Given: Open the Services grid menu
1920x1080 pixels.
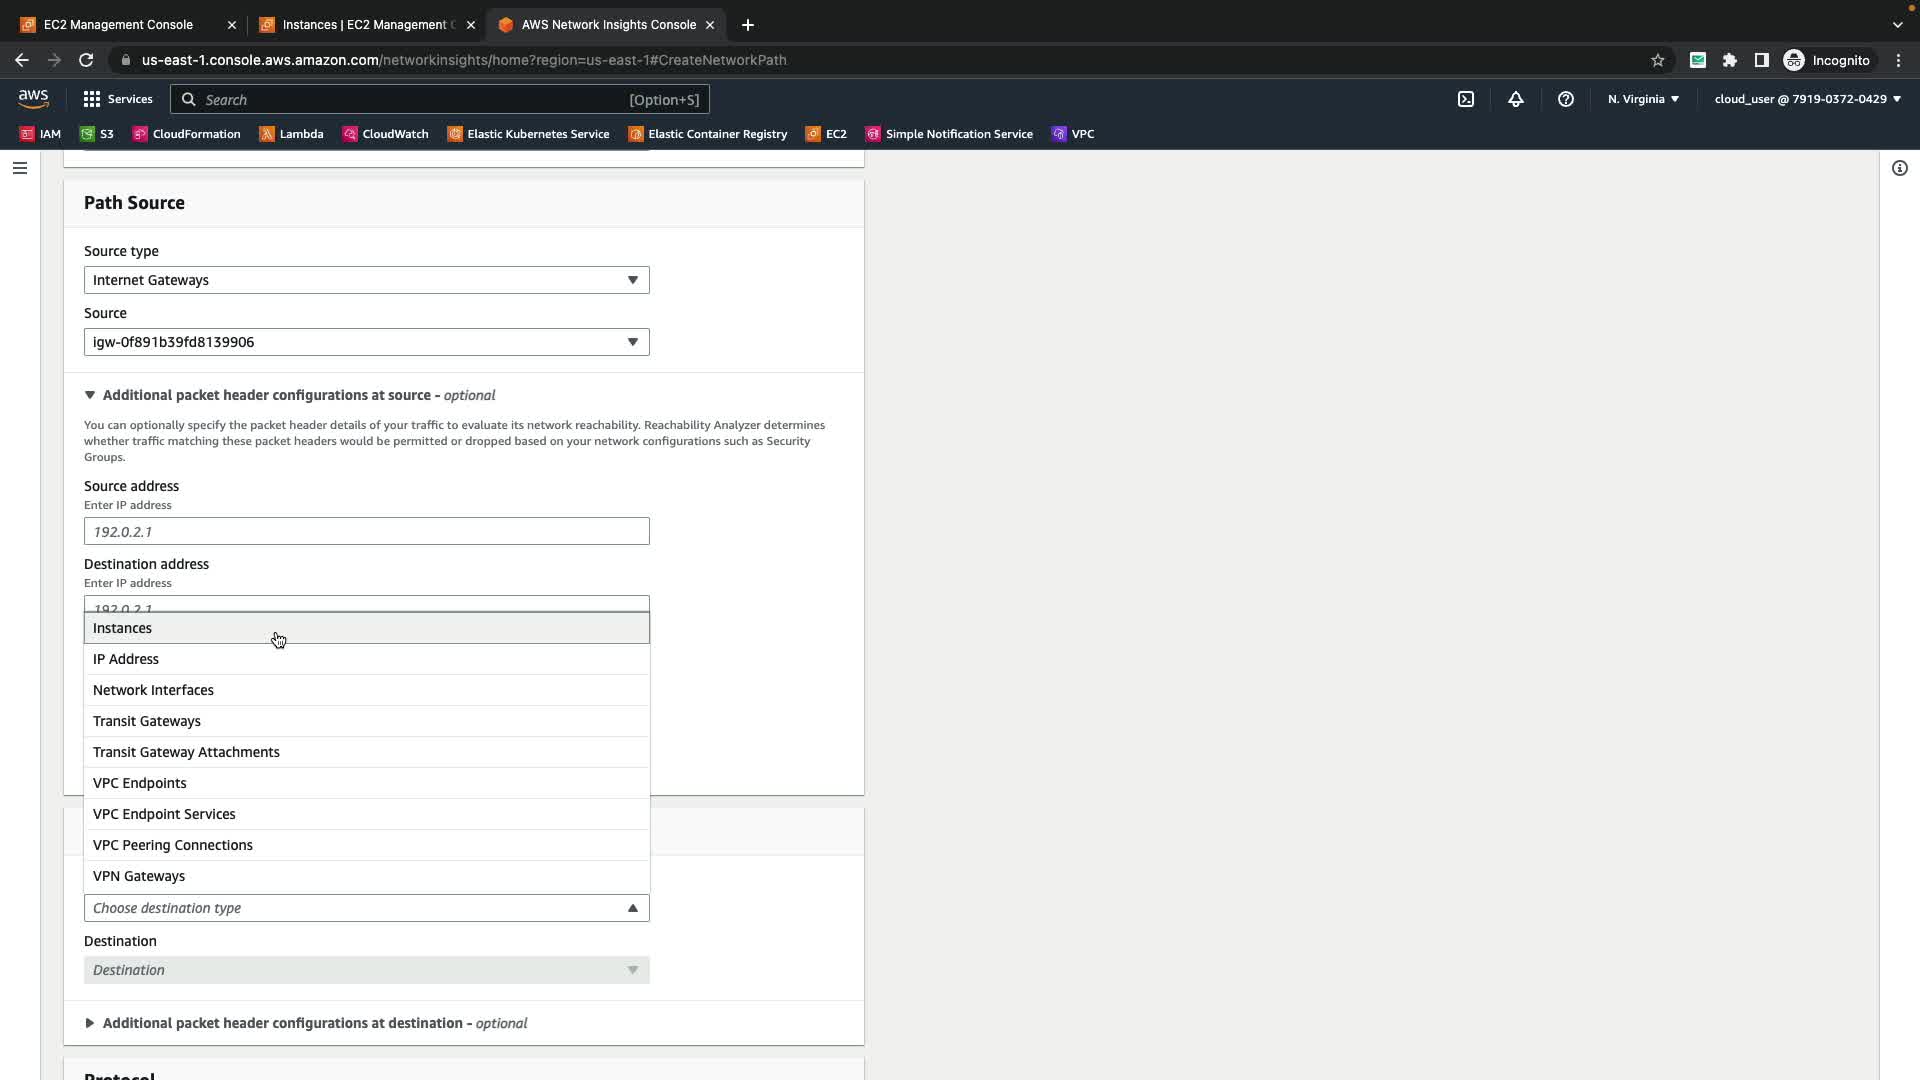Looking at the screenshot, I should [x=117, y=99].
